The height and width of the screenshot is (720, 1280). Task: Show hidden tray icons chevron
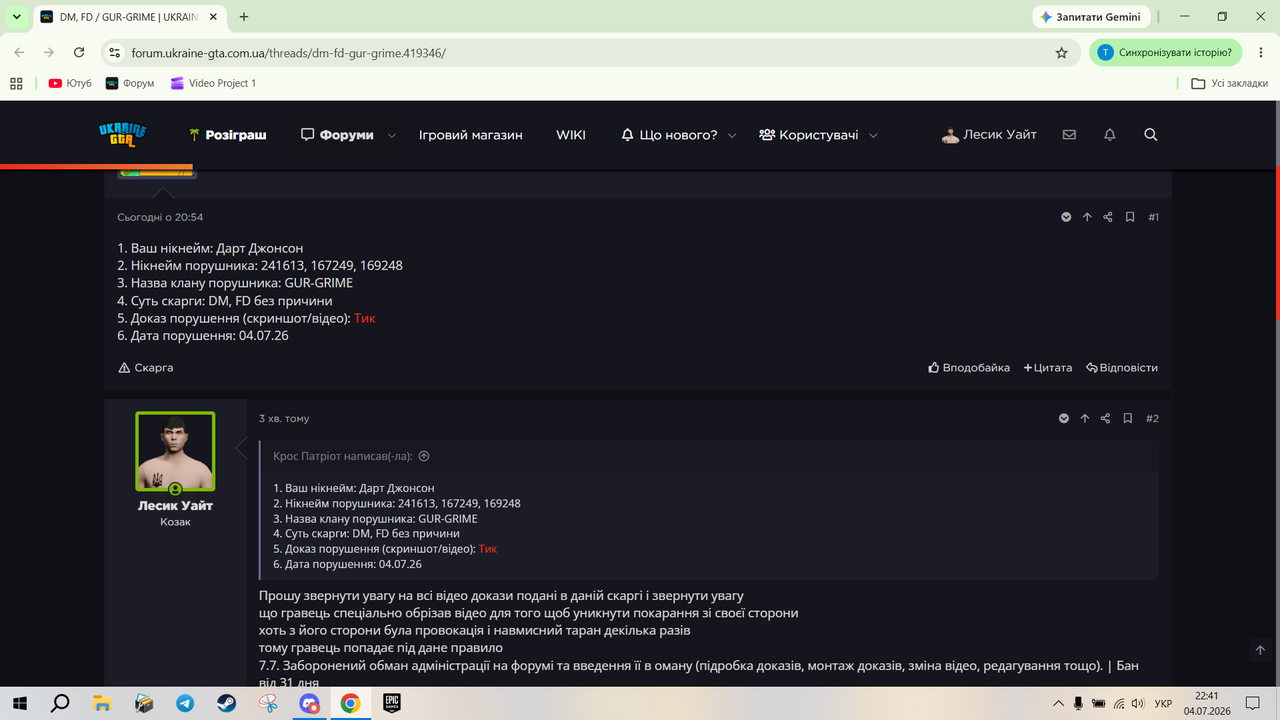pyautogui.click(x=1059, y=704)
